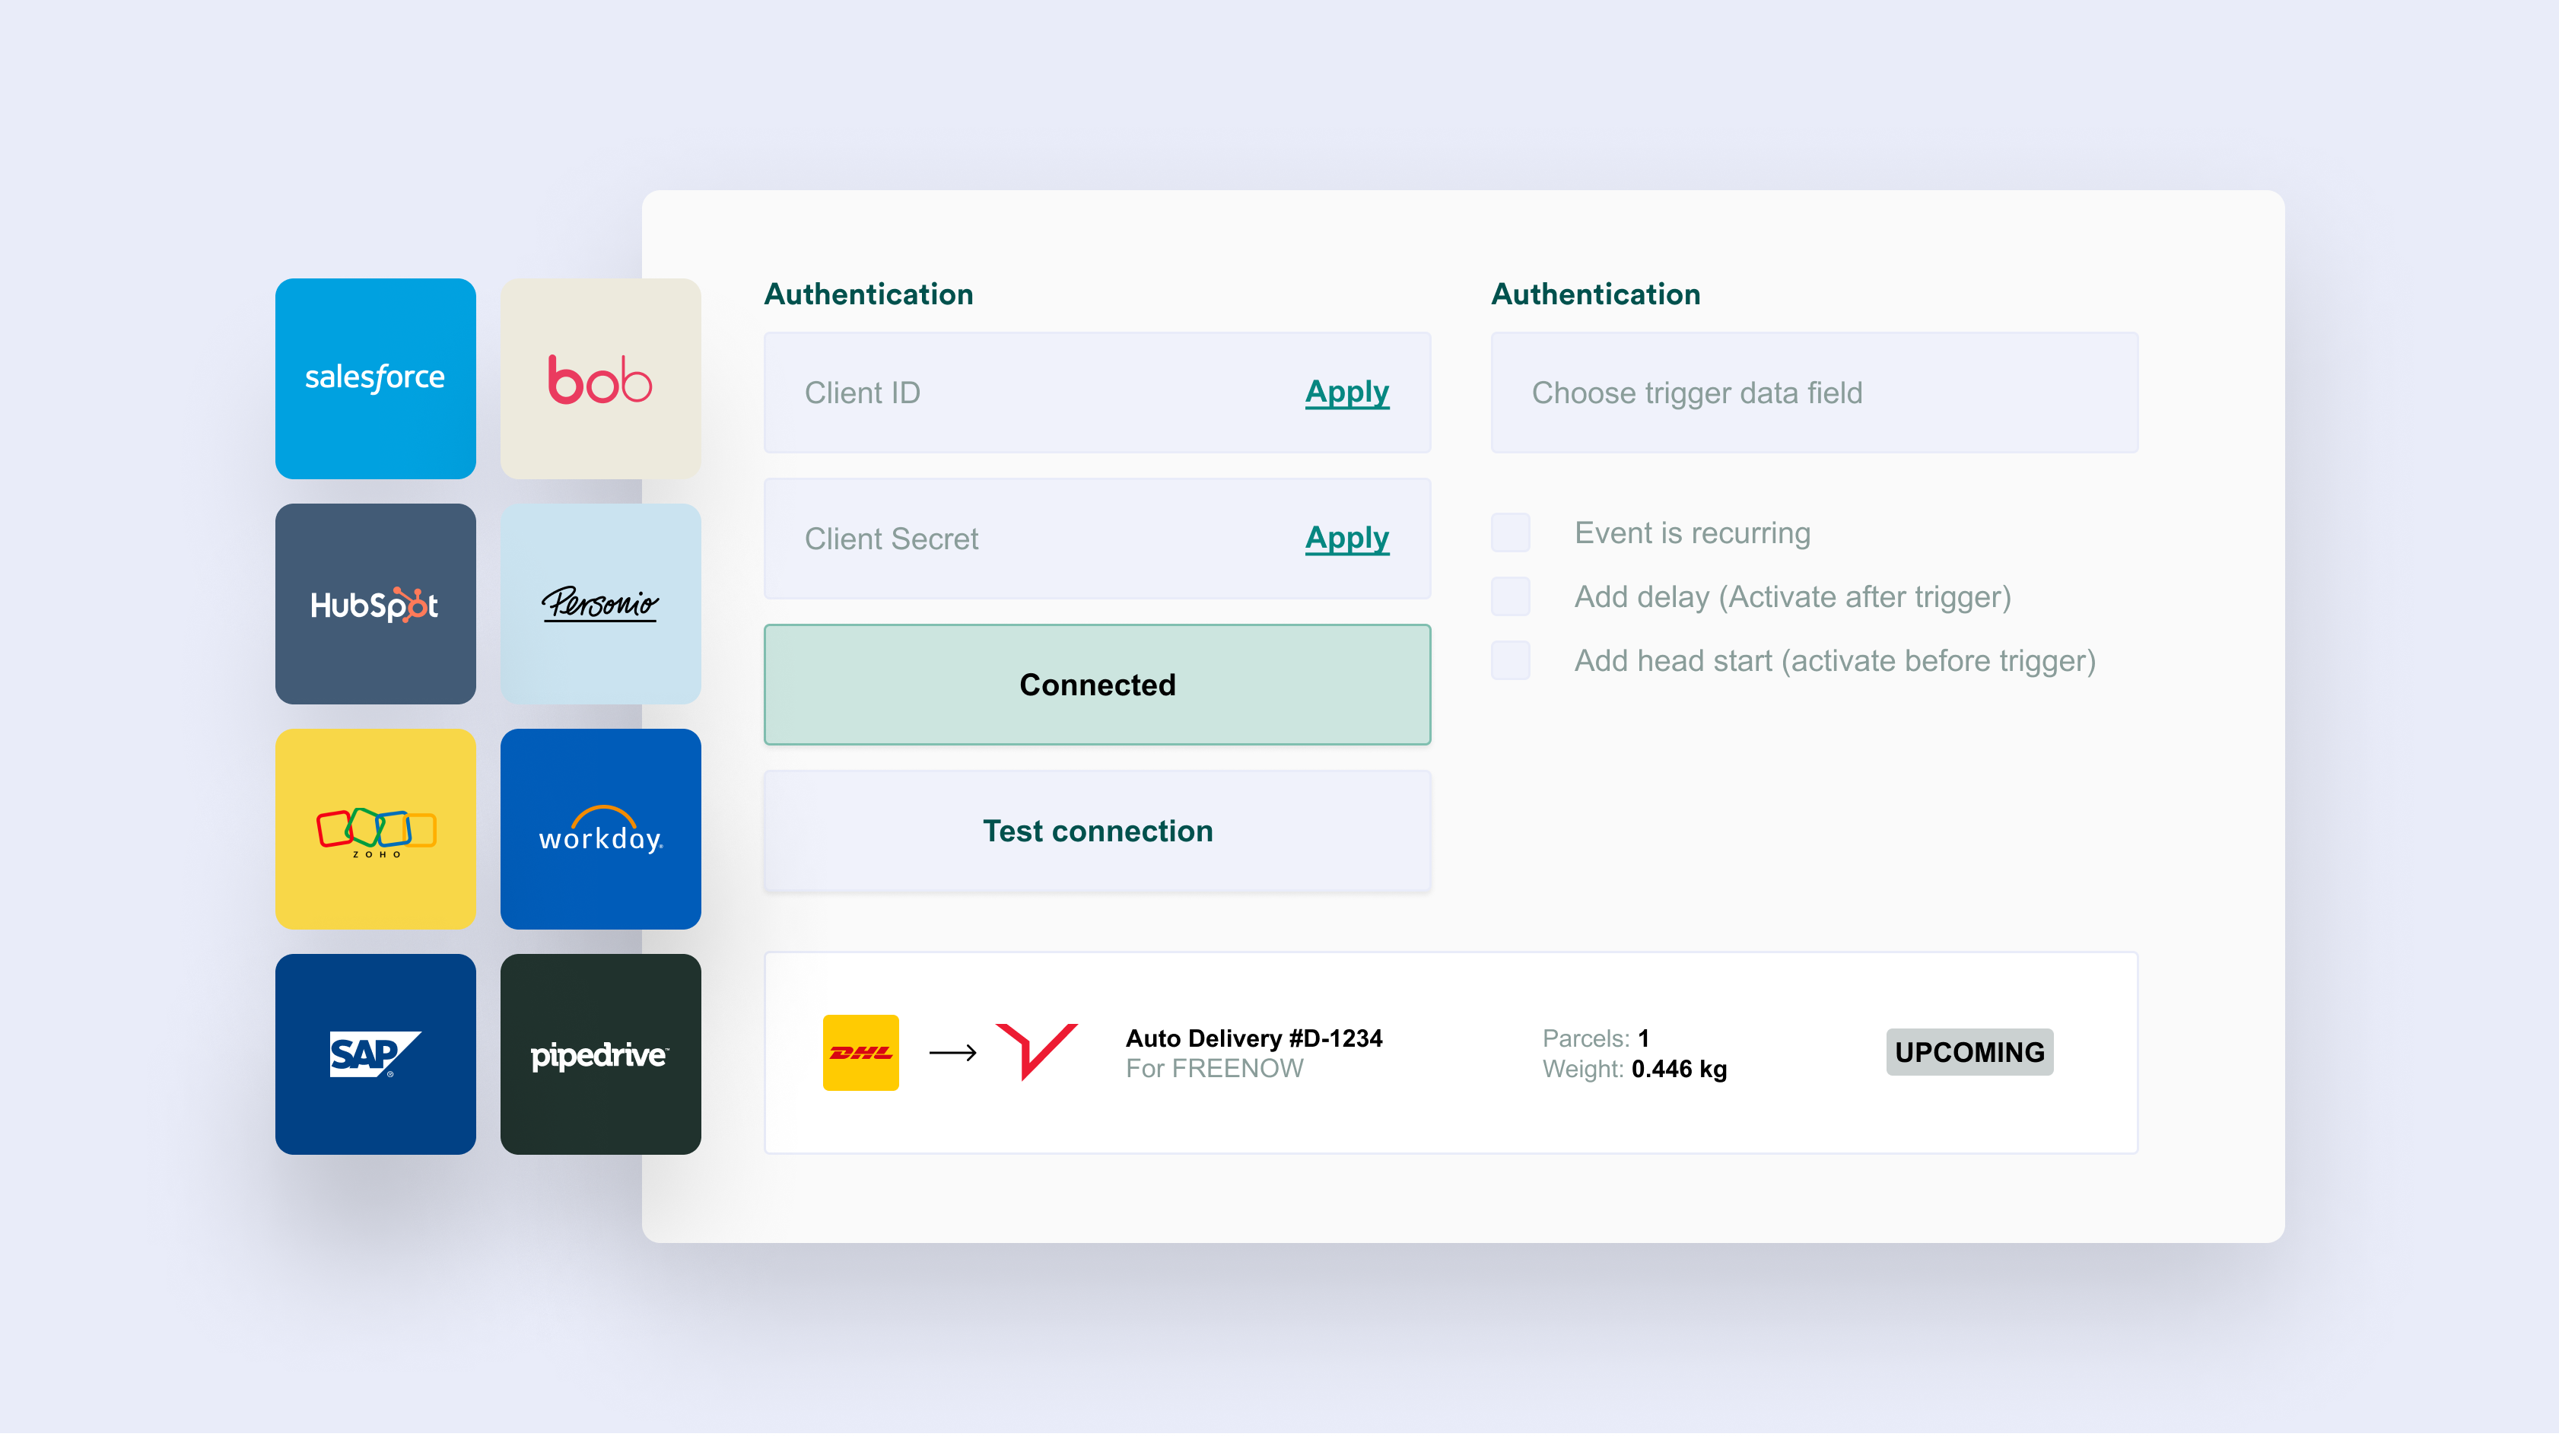Screen dimensions: 2559x1456
Task: Tick the Add head start checkbox
Action: (1510, 660)
